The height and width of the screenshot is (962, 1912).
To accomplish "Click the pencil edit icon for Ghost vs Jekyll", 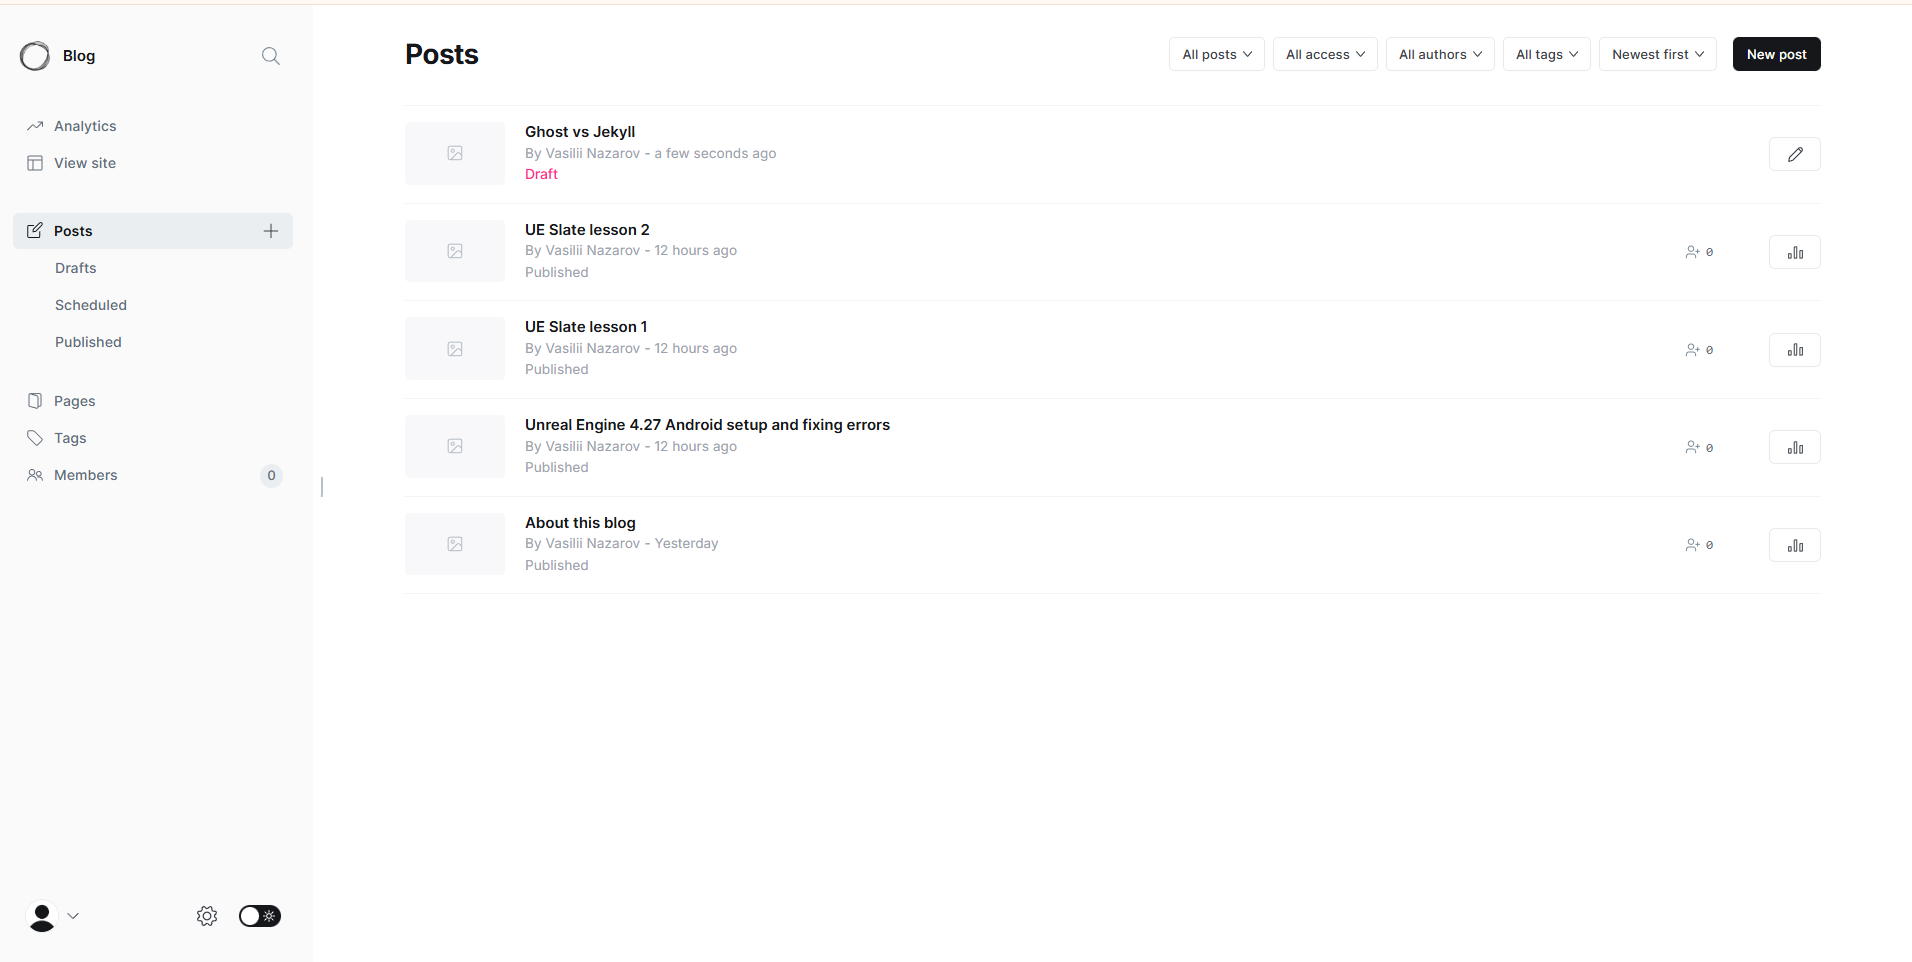I will (1794, 154).
